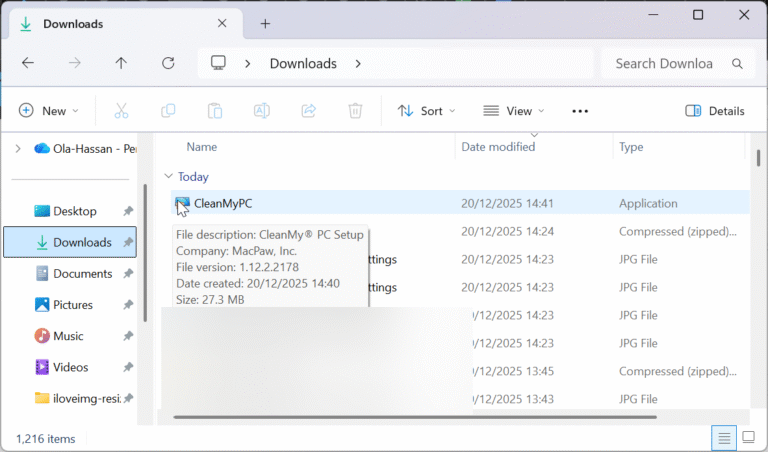The height and width of the screenshot is (452, 768).
Task: Click the horizontal scrollbar in file list
Action: point(415,417)
